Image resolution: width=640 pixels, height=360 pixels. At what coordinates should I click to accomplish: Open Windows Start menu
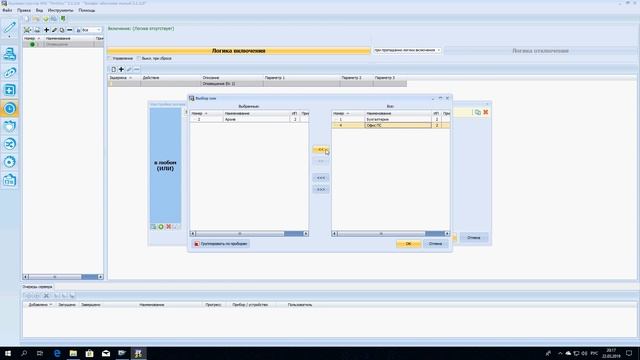[8, 353]
